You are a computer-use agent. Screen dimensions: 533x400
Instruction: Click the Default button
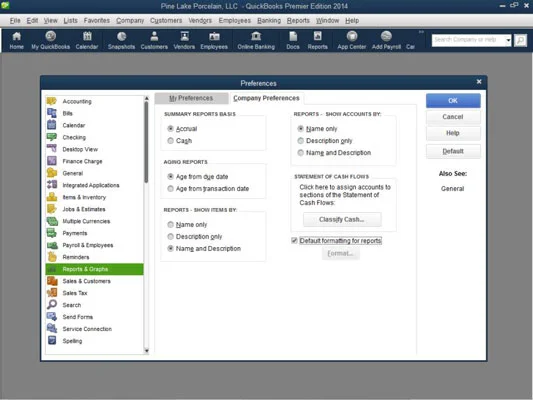453,151
